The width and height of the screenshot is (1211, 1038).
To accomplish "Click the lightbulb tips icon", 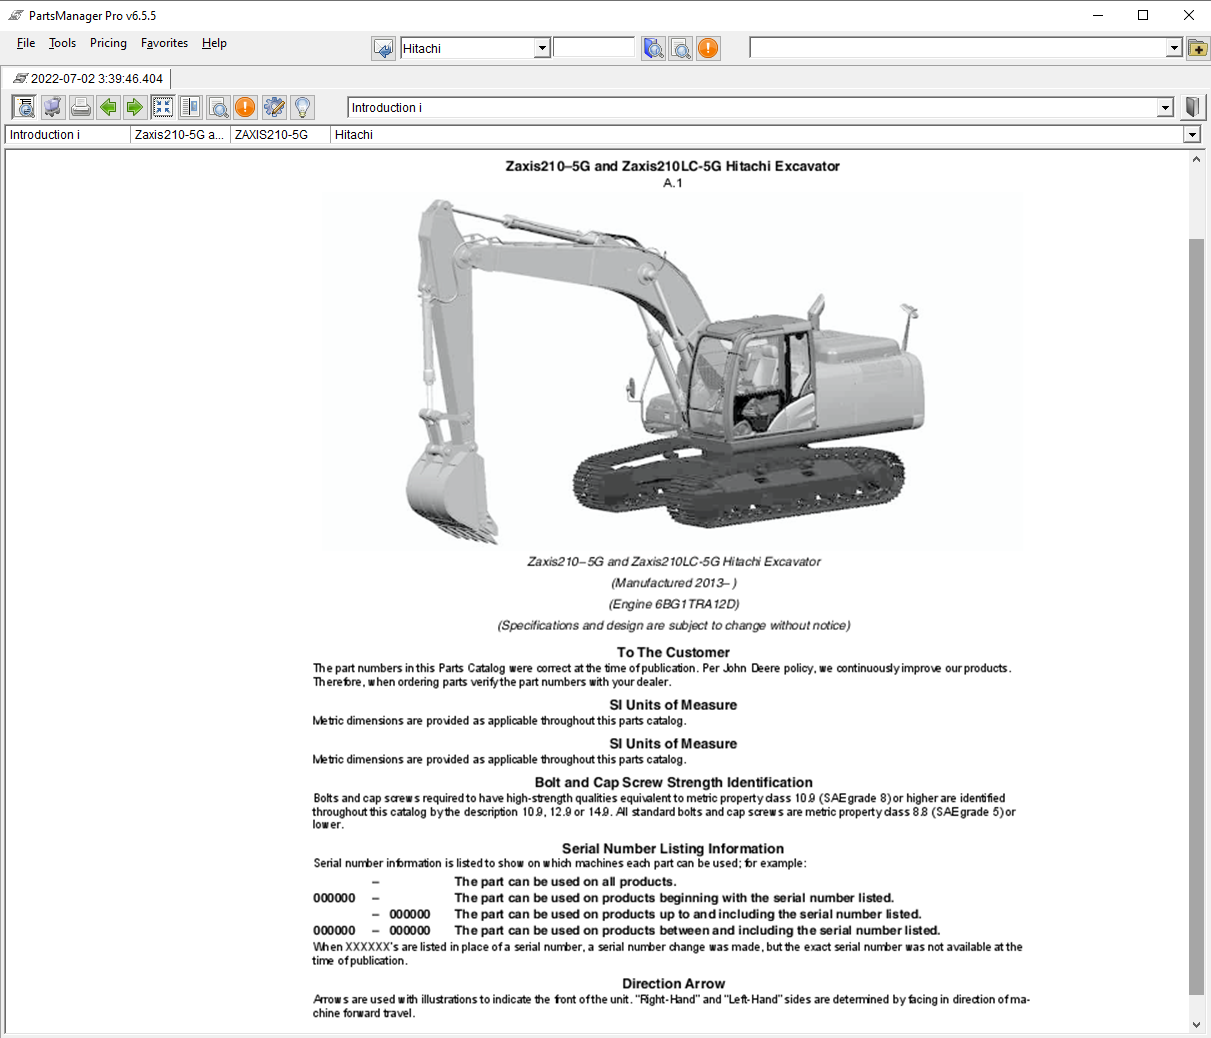I will (x=302, y=107).
